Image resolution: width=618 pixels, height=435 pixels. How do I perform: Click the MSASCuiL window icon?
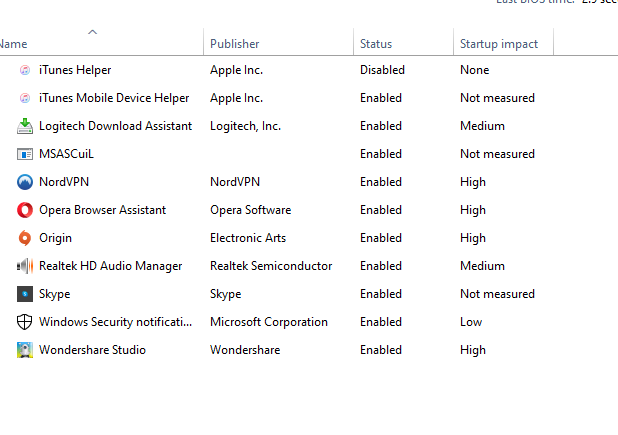25,154
